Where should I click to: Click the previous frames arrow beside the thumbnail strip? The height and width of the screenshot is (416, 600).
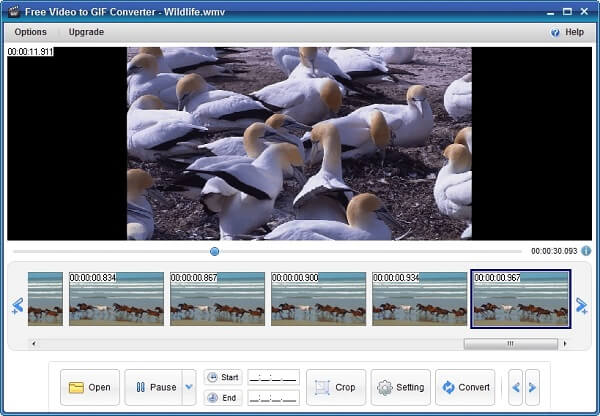point(17,305)
